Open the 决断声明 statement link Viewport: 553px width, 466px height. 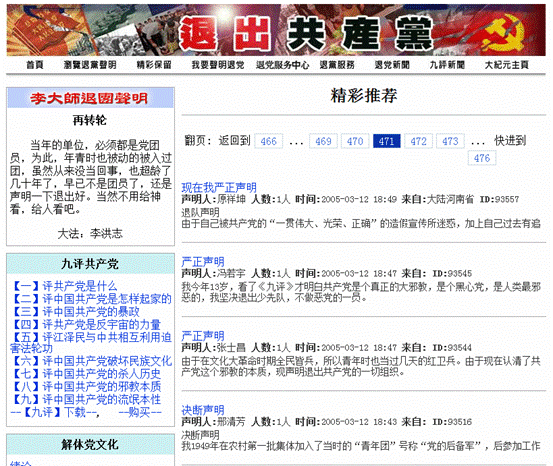tap(203, 410)
